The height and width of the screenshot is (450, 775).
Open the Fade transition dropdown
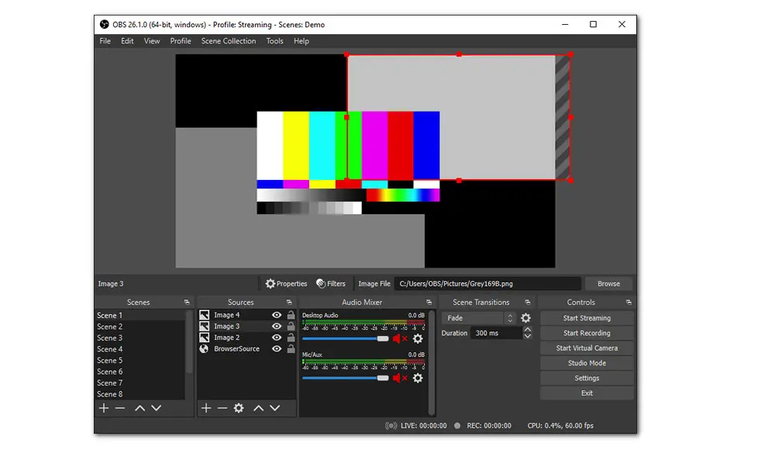click(x=479, y=318)
